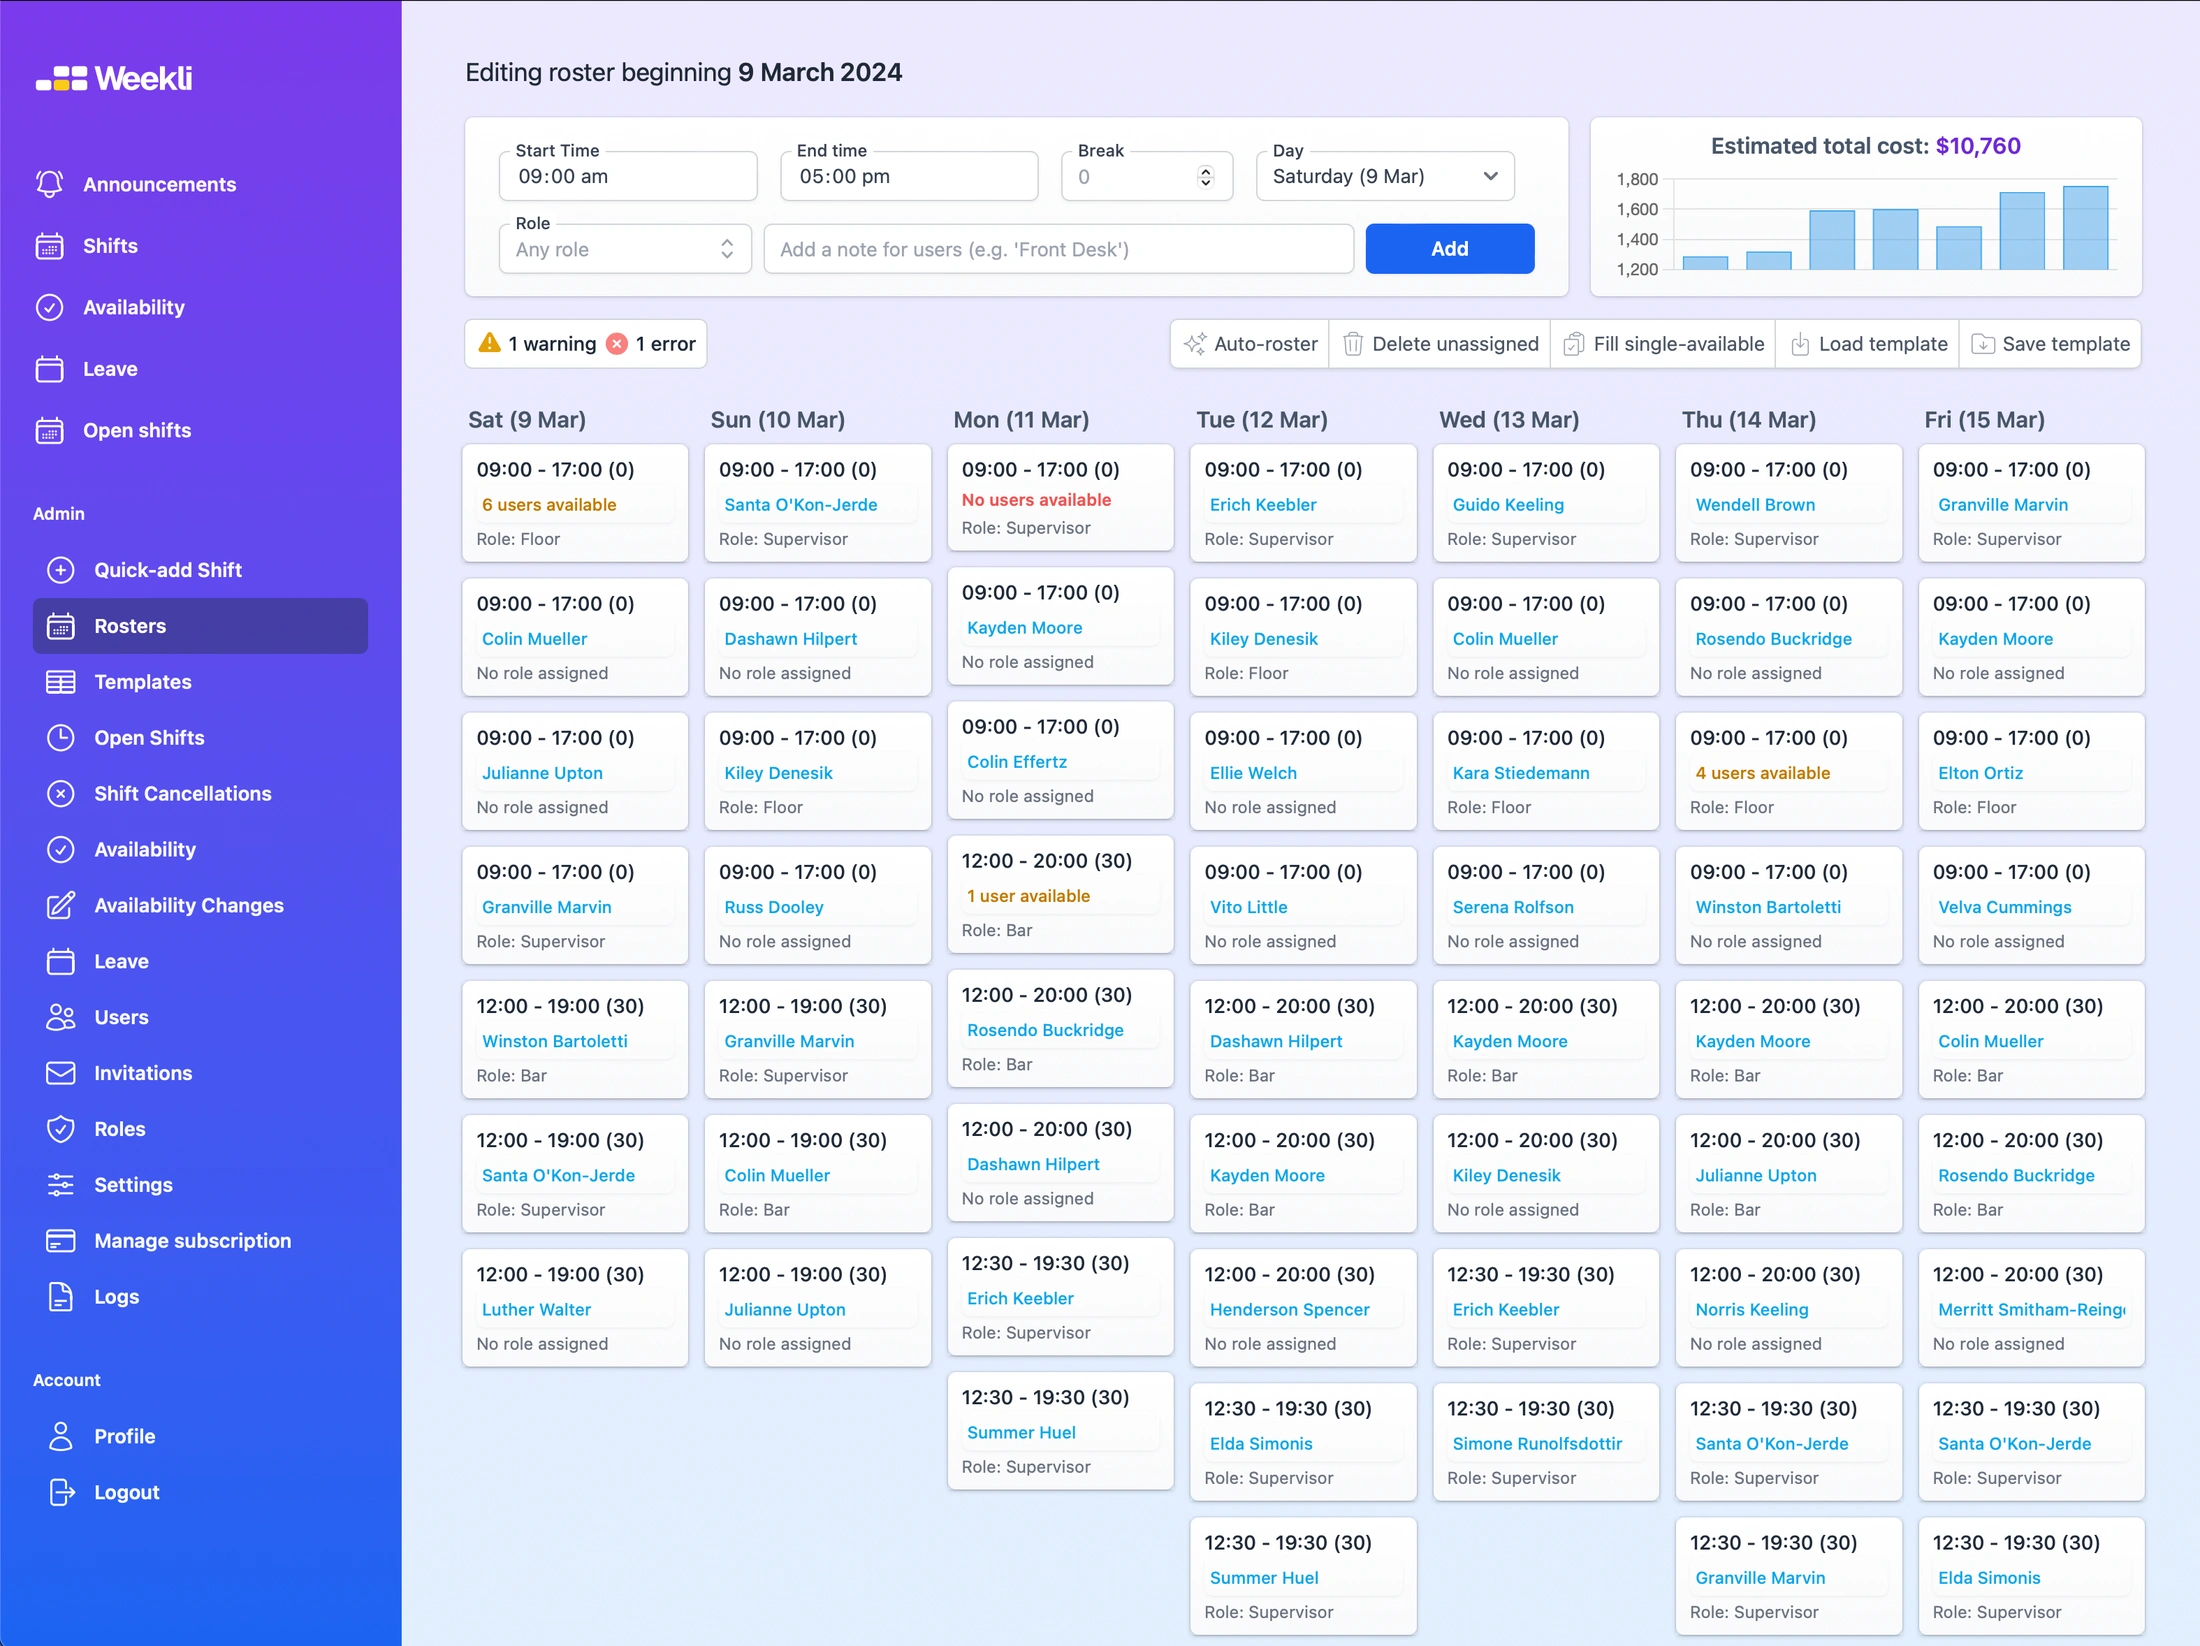Screen dimensions: 2200x1646
Task: Click the Estimated total cost $10,760 value
Action: [x=1978, y=146]
